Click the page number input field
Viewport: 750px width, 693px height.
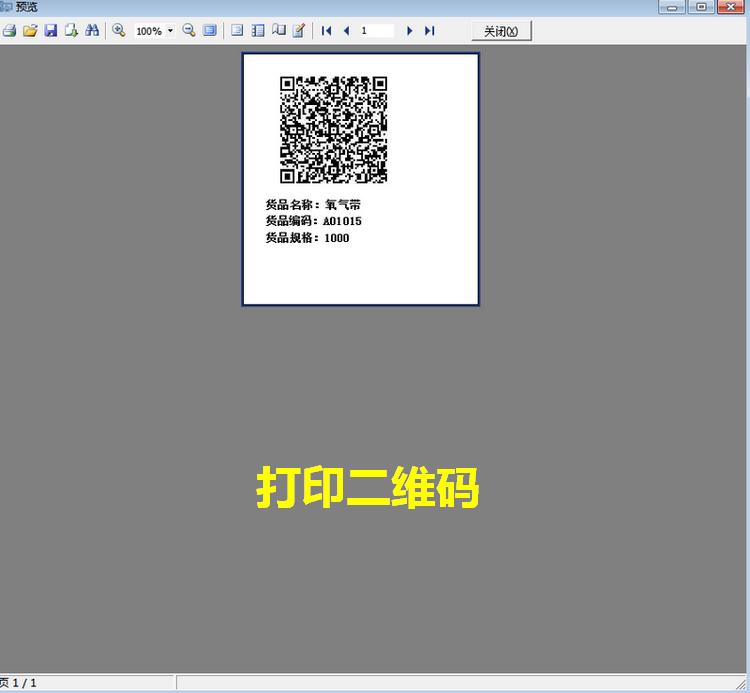pyautogui.click(x=376, y=31)
